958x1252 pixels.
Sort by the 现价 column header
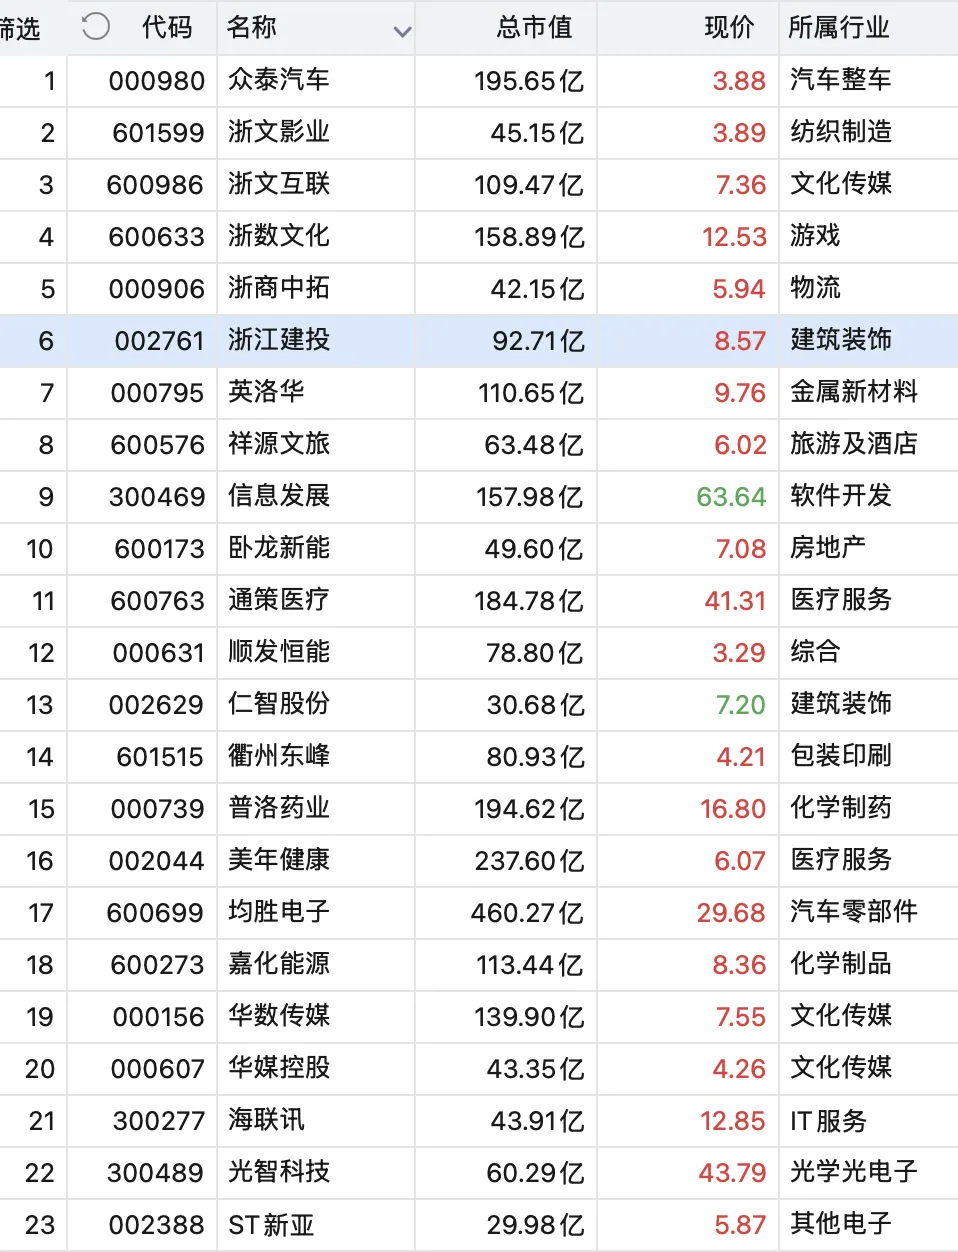729,27
